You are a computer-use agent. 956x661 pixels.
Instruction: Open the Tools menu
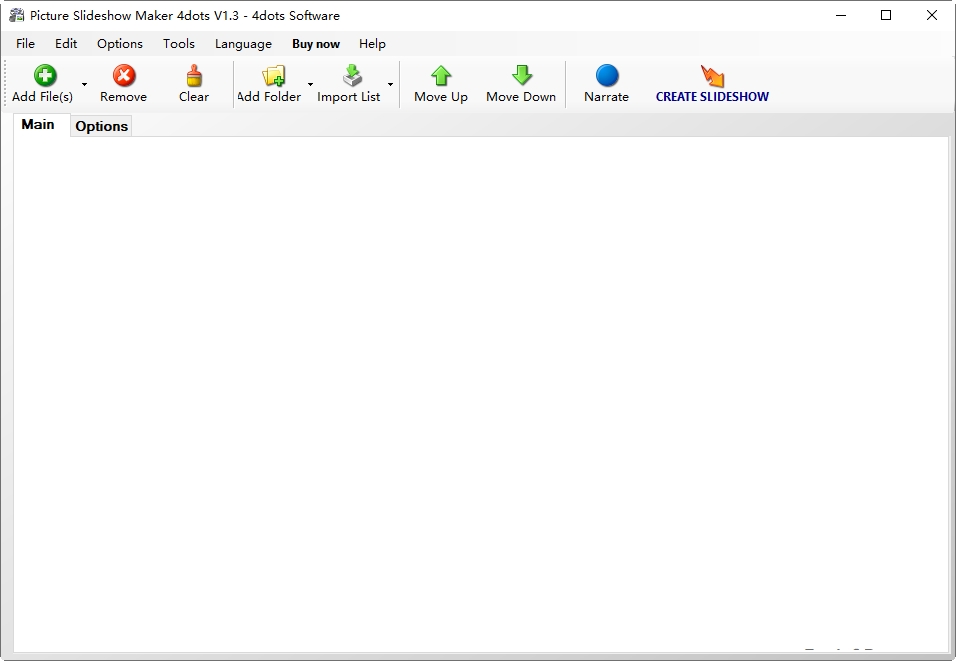[x=179, y=44]
